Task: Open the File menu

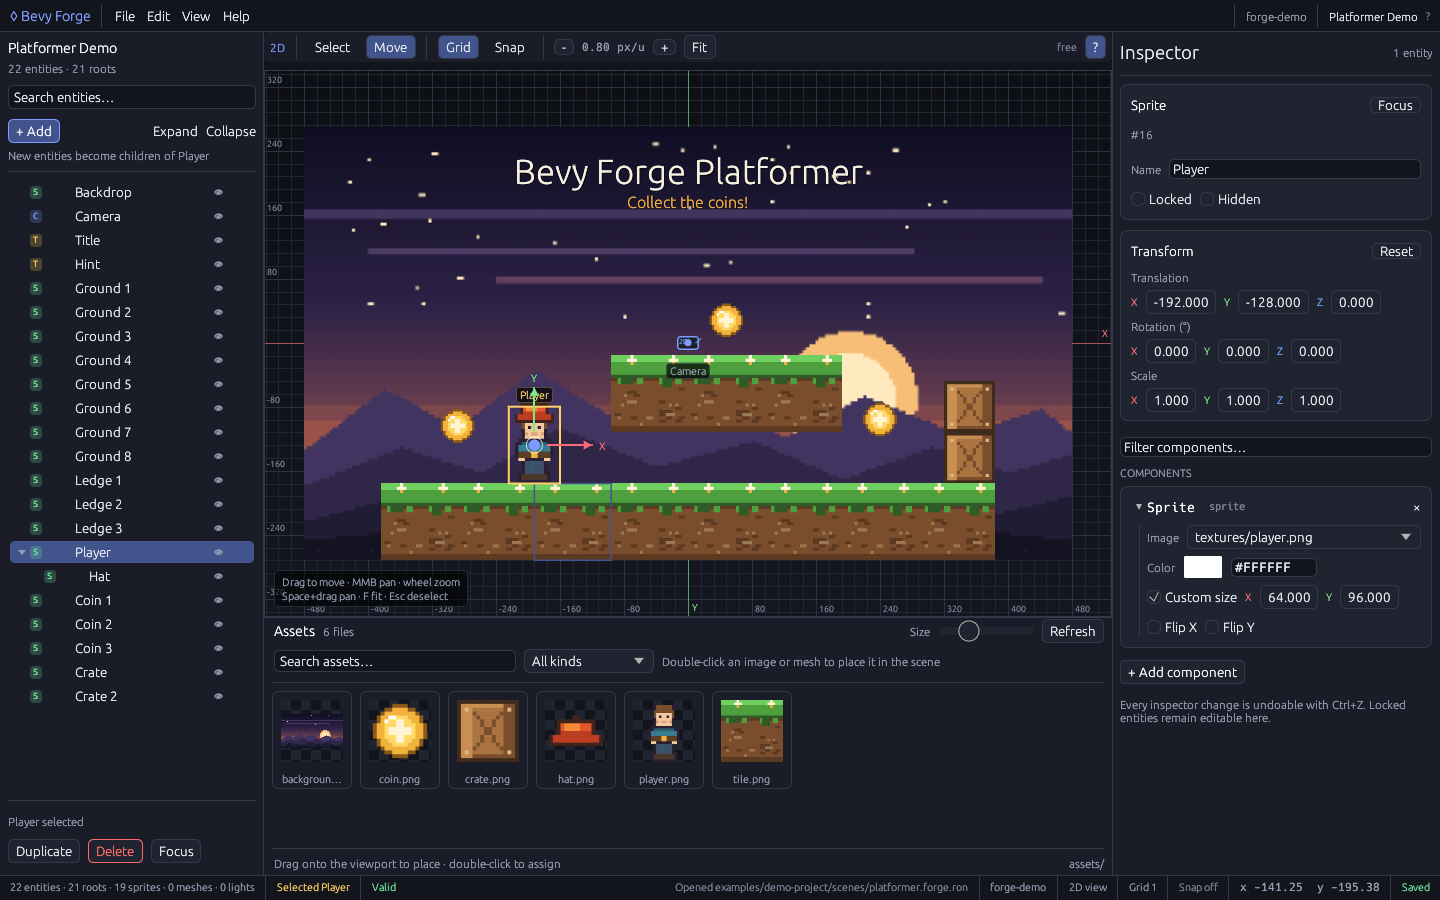Action: click(x=125, y=16)
